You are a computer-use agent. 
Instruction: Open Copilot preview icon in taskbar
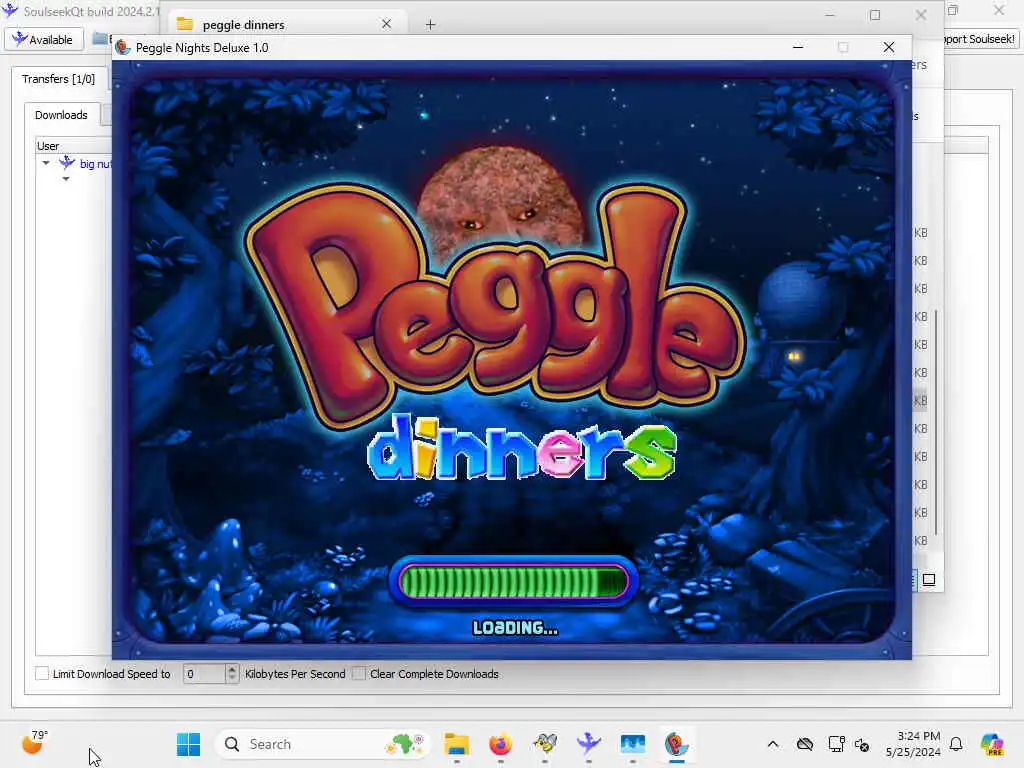[x=992, y=744]
